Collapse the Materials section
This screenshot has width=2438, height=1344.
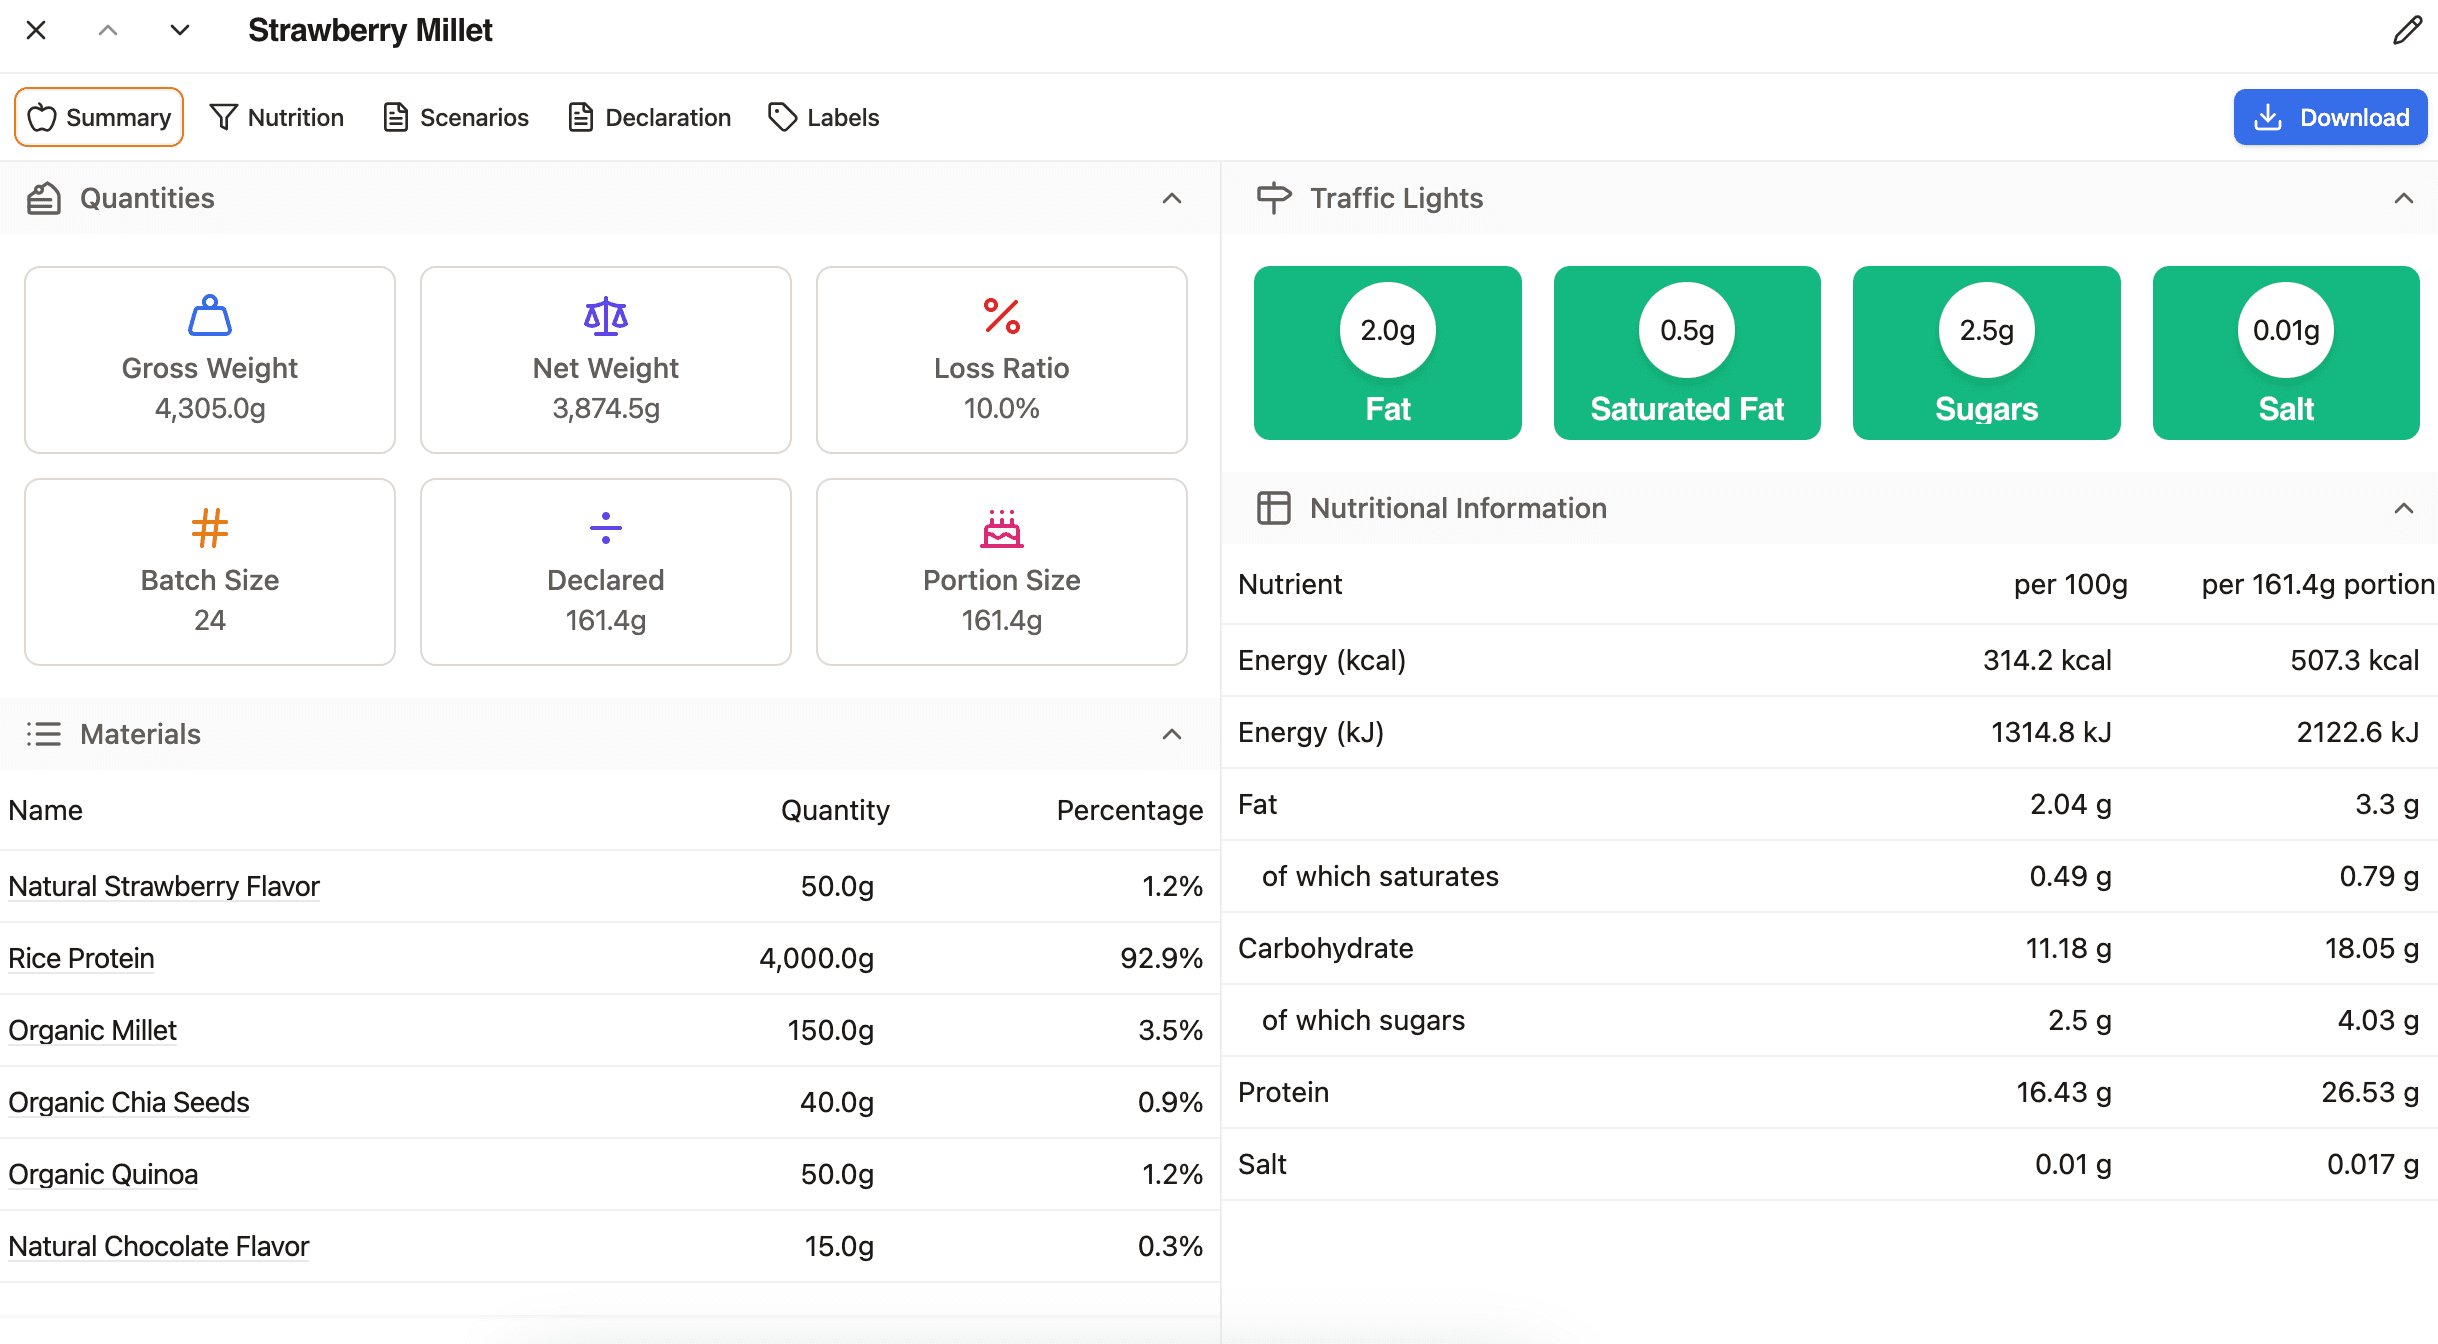(1172, 734)
